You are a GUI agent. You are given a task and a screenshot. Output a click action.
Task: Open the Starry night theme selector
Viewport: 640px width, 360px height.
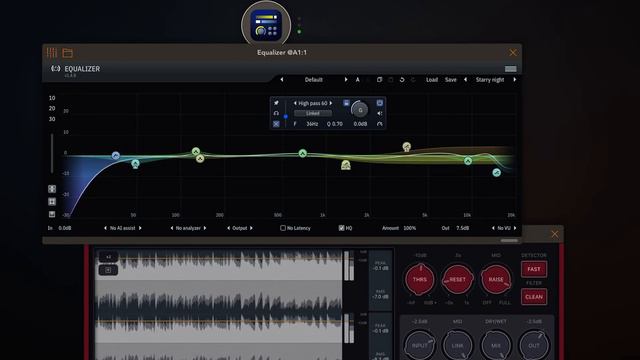pyautogui.click(x=490, y=80)
